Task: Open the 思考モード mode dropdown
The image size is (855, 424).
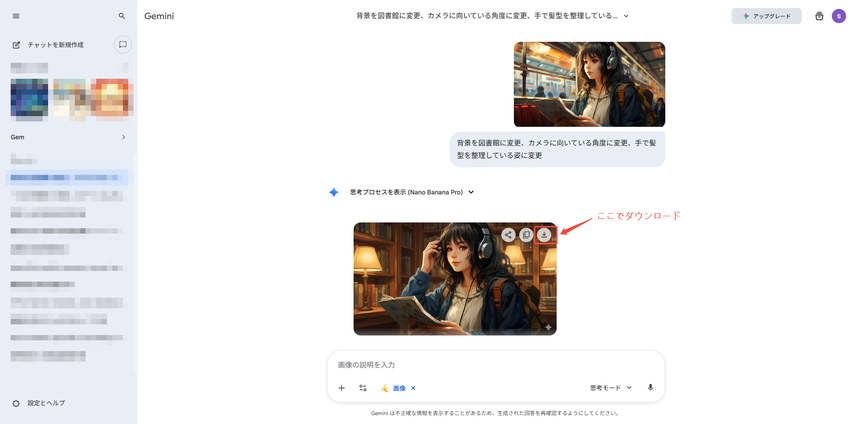Action: pos(611,388)
